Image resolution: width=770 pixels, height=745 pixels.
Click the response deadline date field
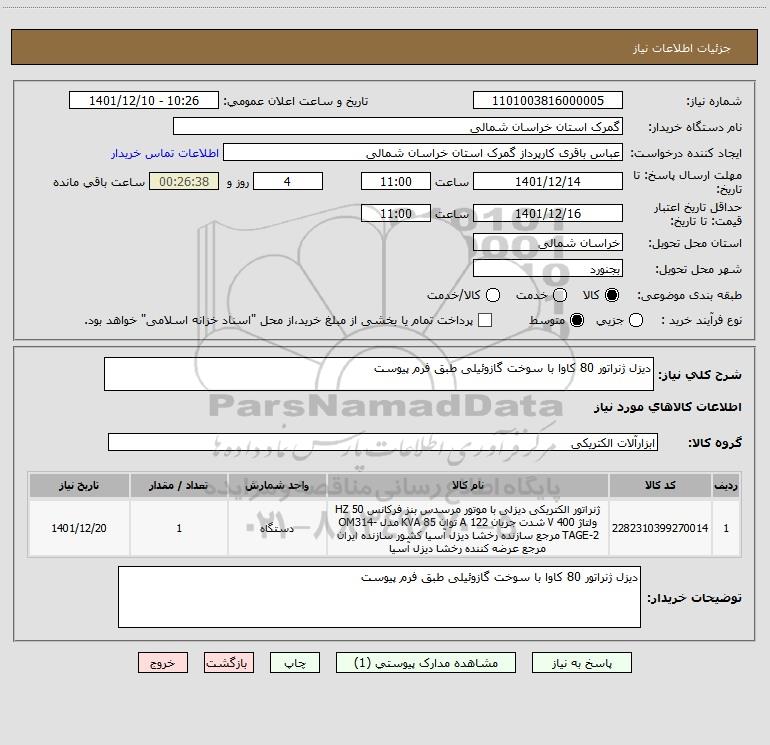point(548,182)
